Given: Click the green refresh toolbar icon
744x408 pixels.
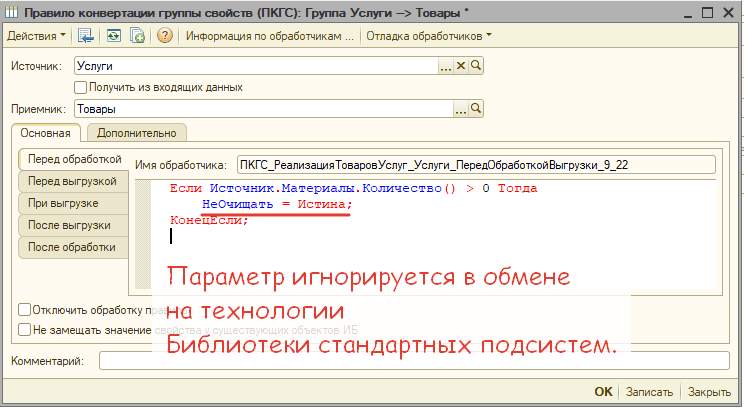Looking at the screenshot, I should [113, 36].
